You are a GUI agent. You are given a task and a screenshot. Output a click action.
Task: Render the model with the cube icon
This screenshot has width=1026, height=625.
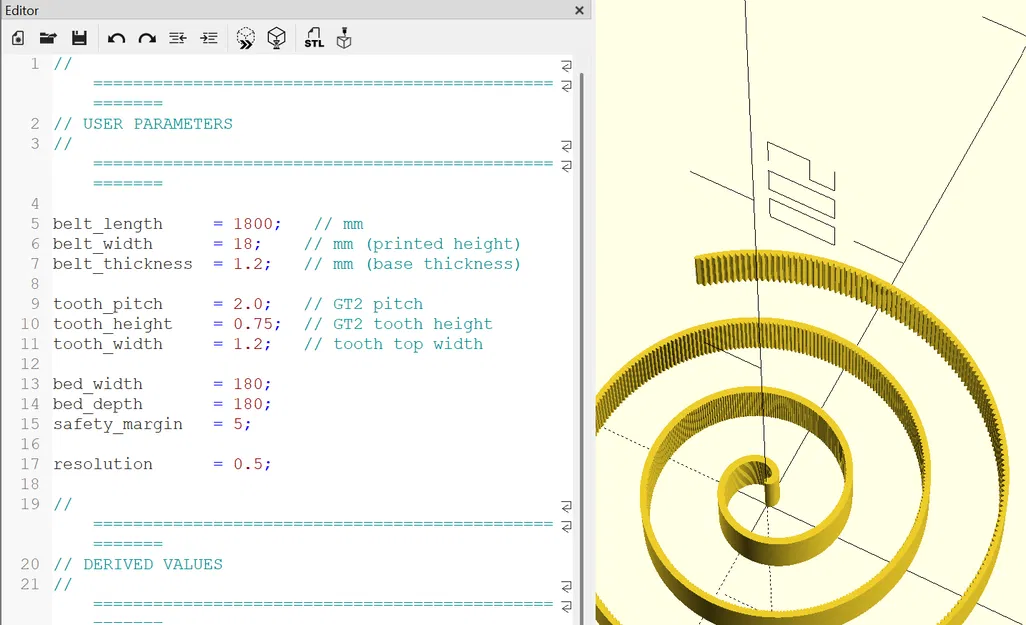pyautogui.click(x=277, y=38)
